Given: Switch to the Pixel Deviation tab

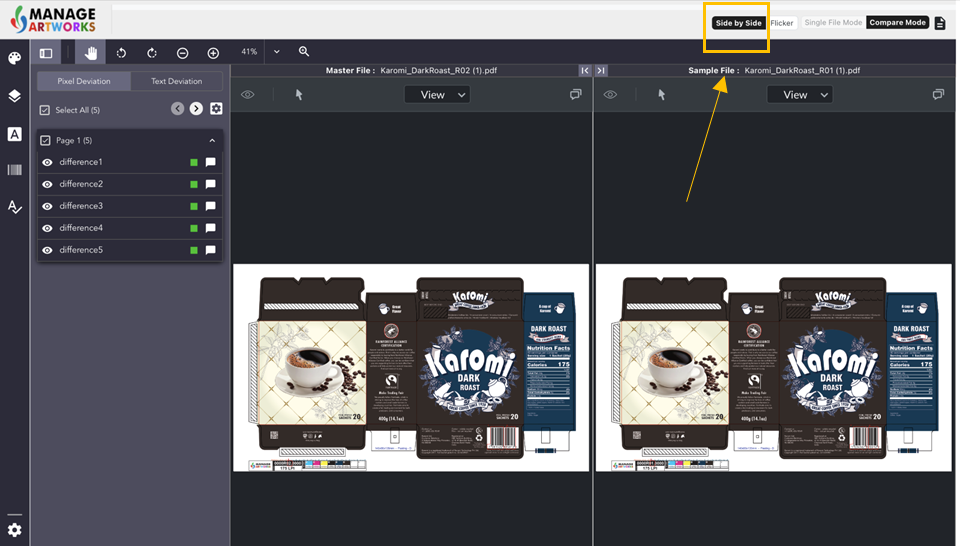Looking at the screenshot, I should (84, 81).
